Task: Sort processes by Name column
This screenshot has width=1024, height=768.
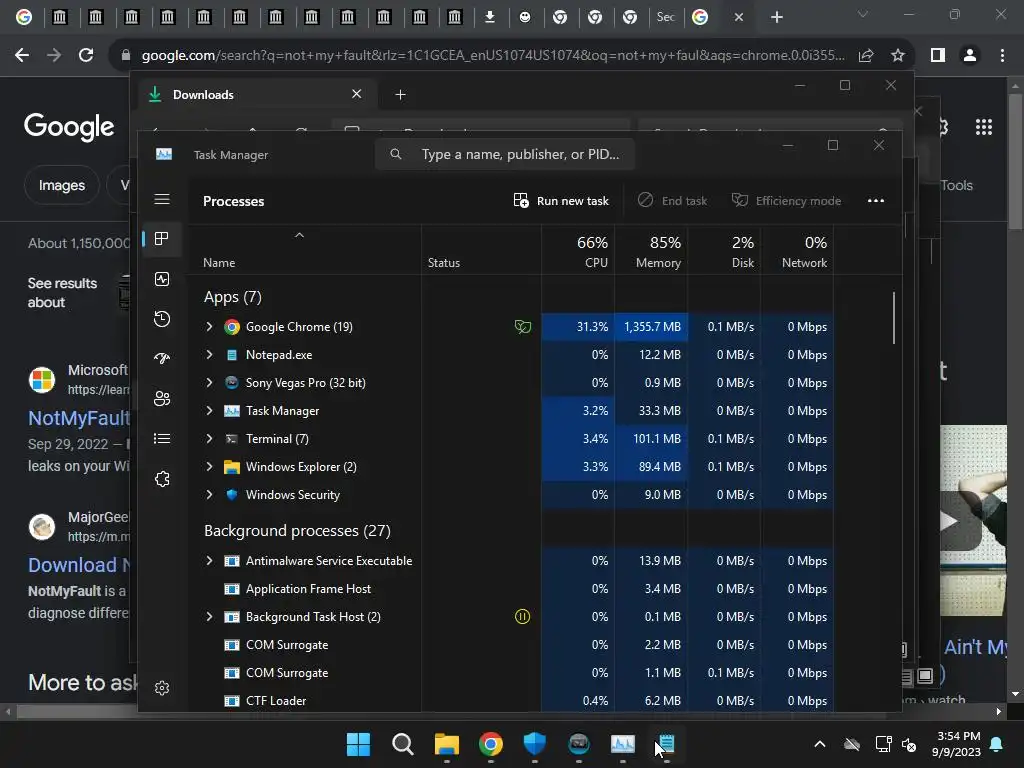Action: click(305, 250)
